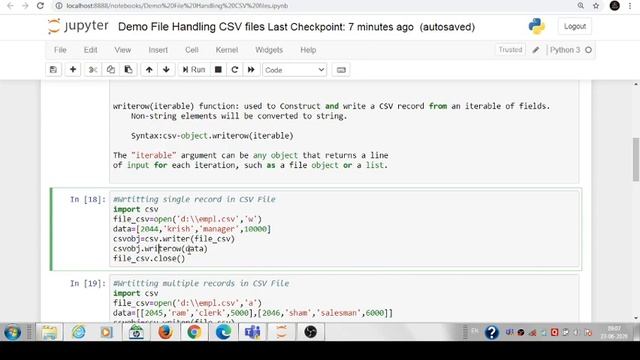This screenshot has height=360, width=640.
Task: Open OBS Studio from taskbar
Action: coord(310,332)
